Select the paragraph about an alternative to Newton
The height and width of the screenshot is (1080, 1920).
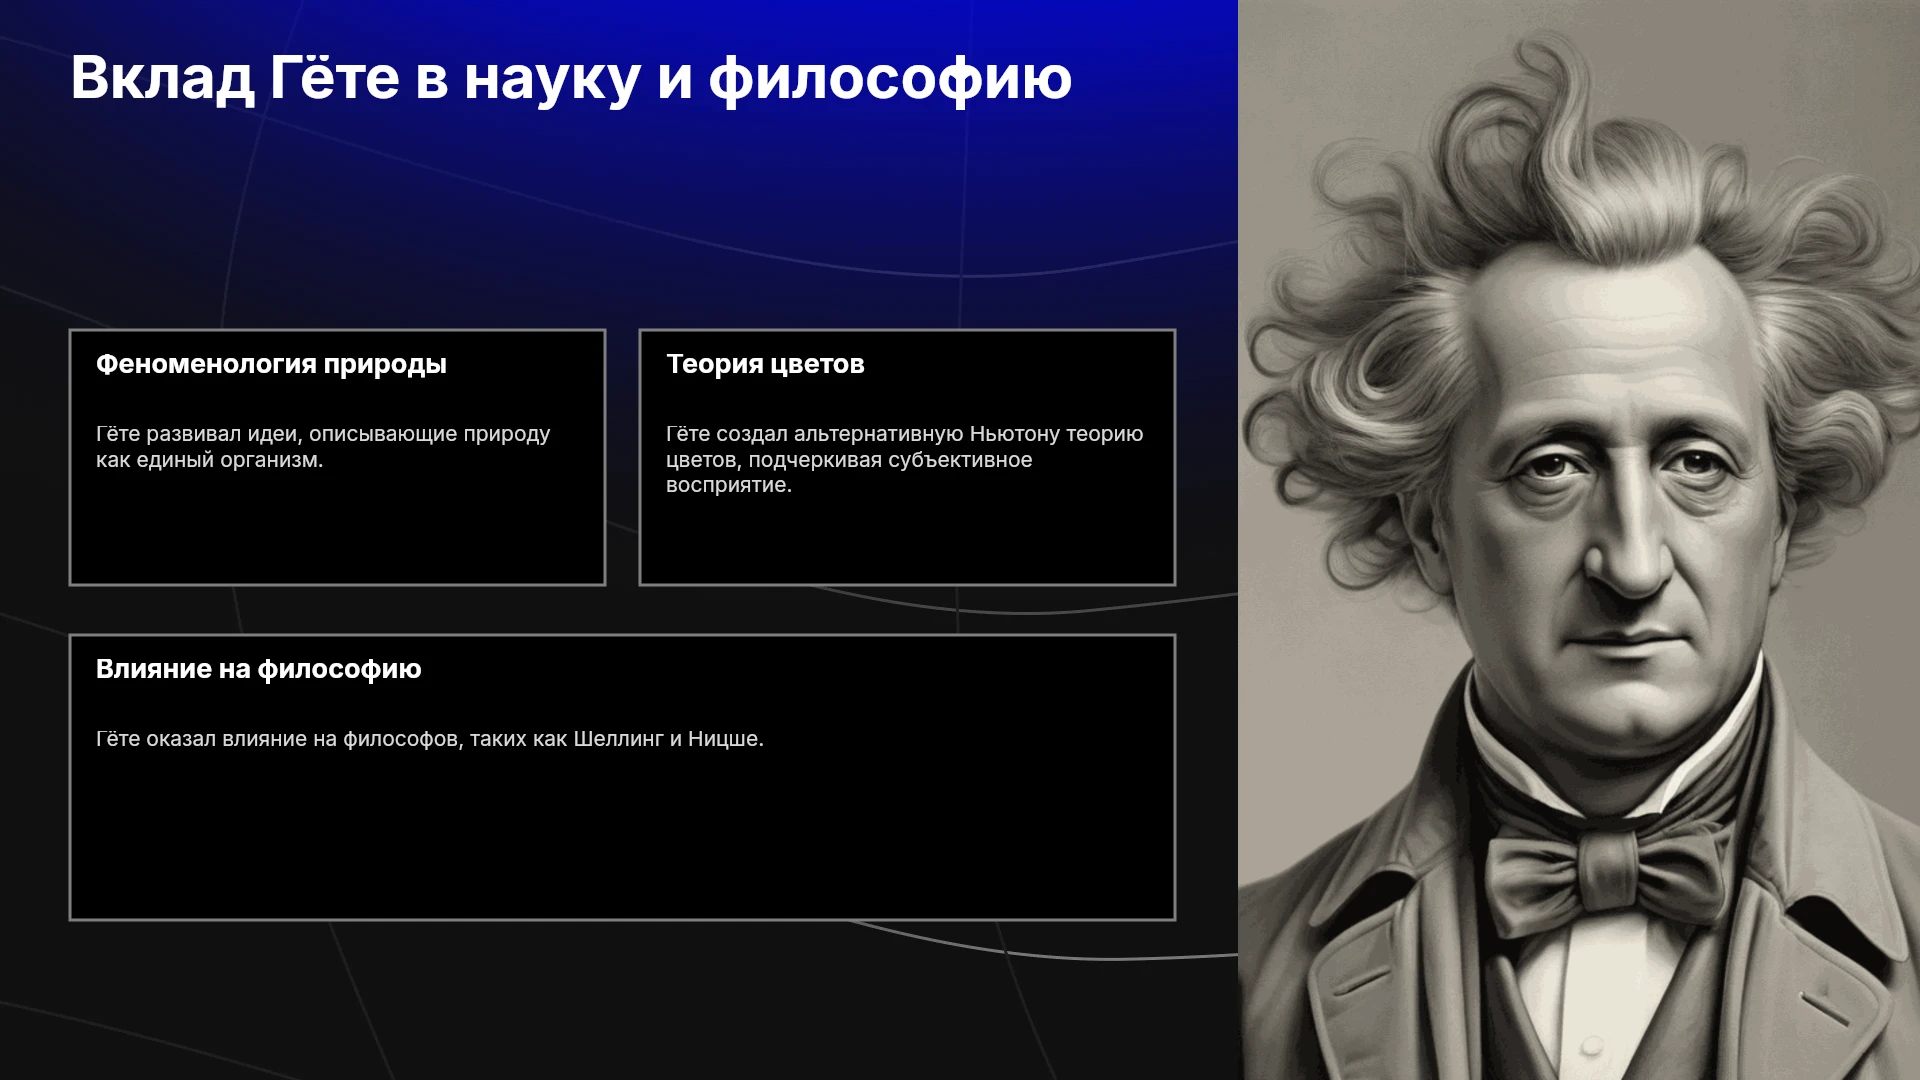(904, 459)
